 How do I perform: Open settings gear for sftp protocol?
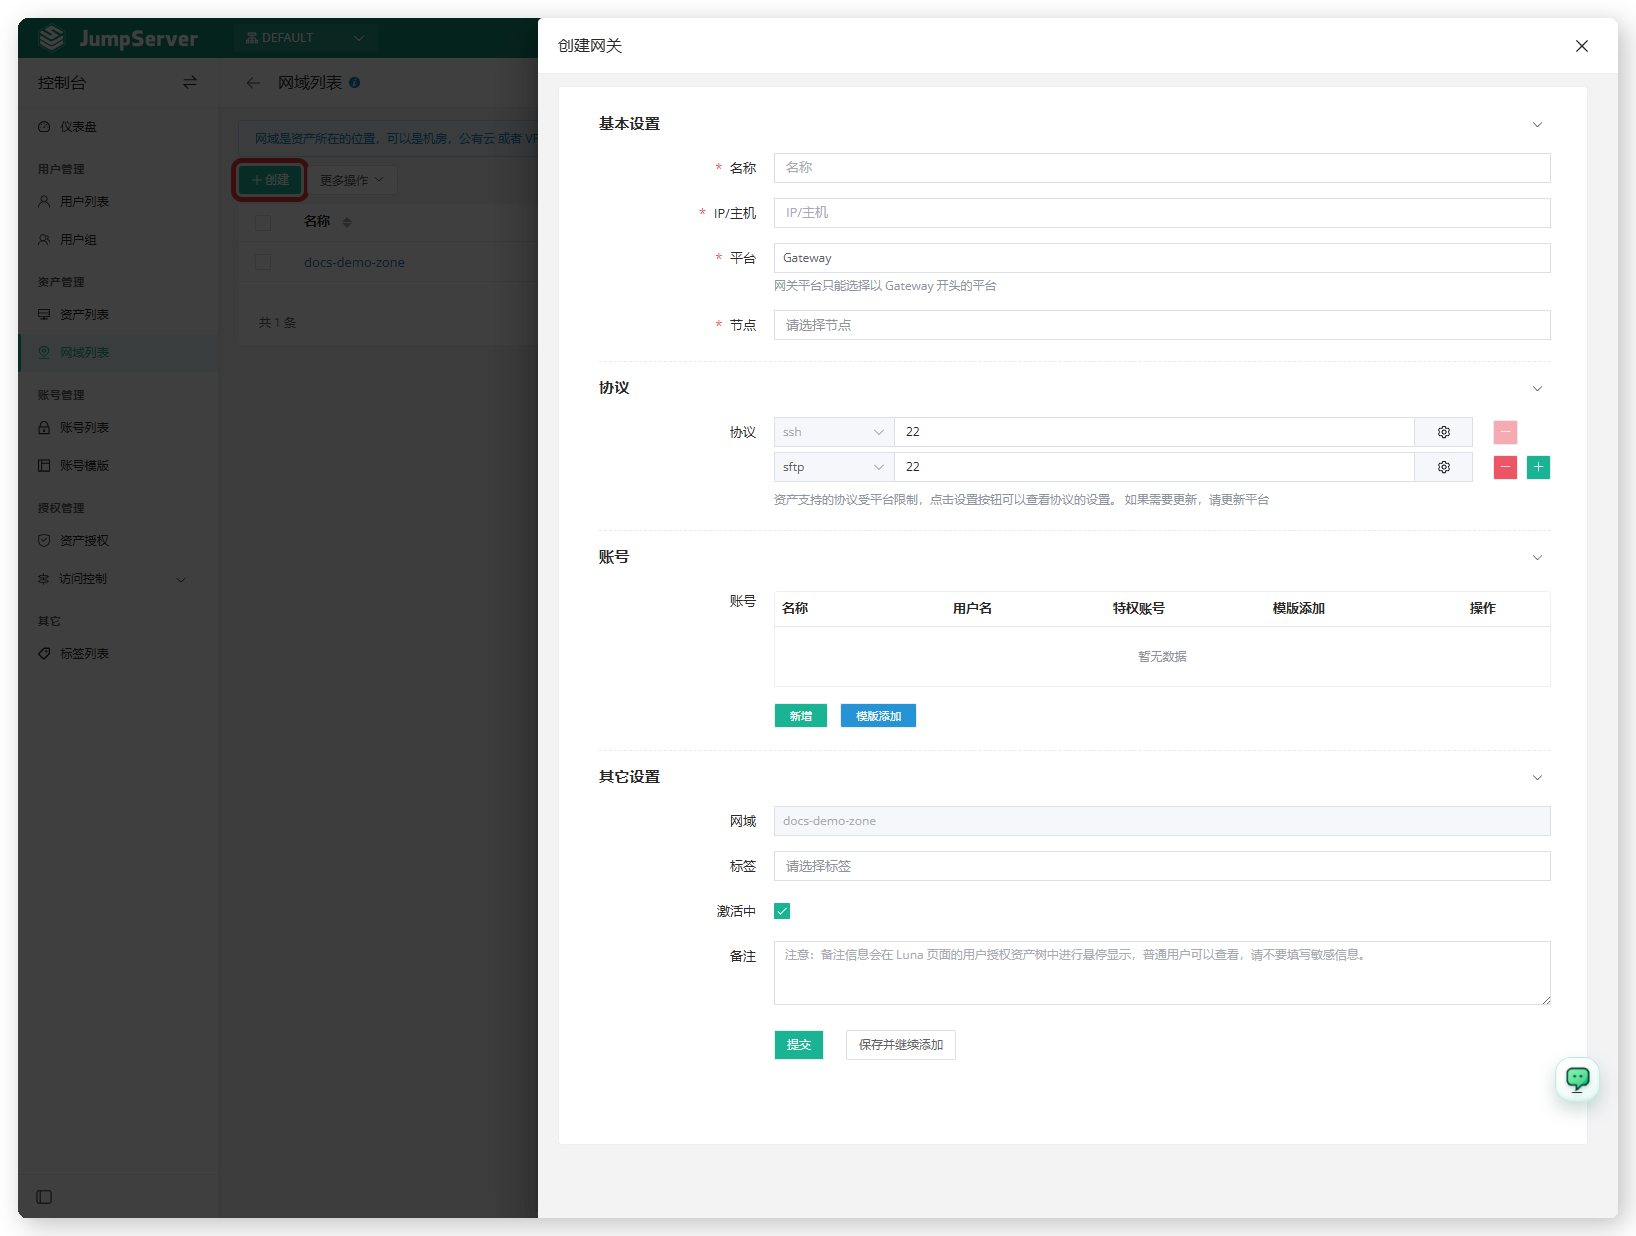[x=1443, y=467]
